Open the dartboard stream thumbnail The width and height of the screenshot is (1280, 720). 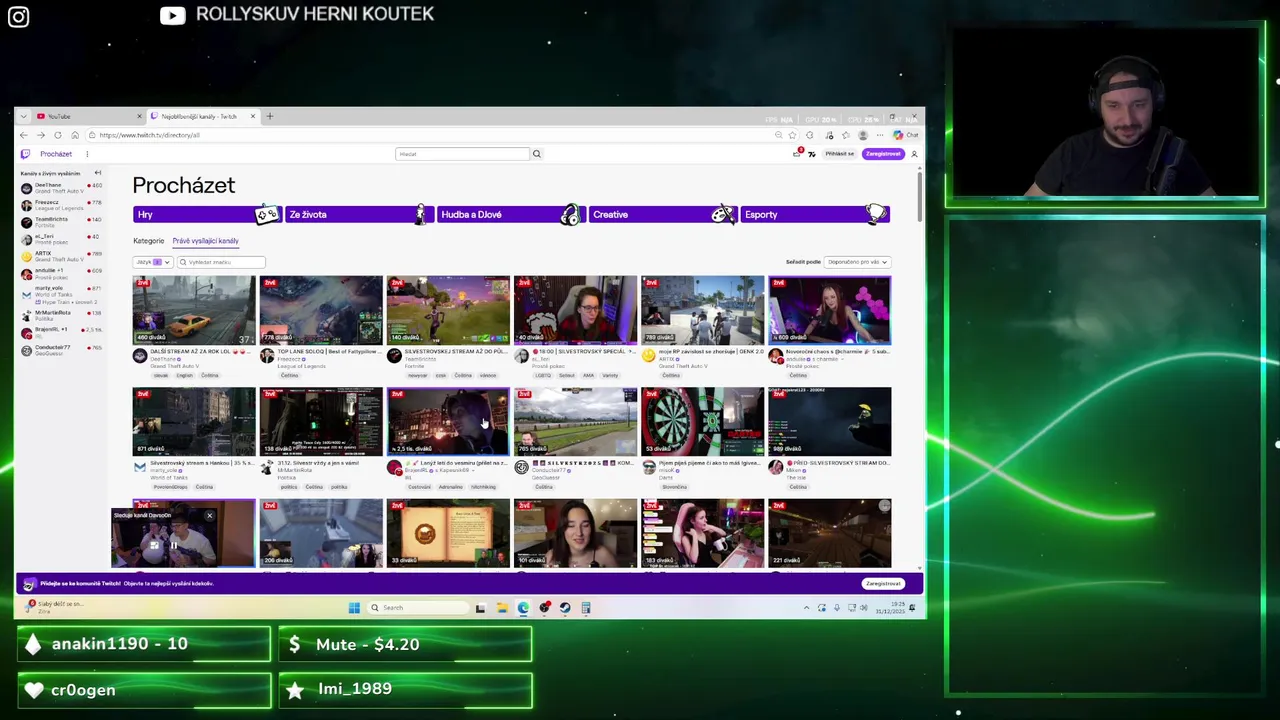click(x=702, y=422)
